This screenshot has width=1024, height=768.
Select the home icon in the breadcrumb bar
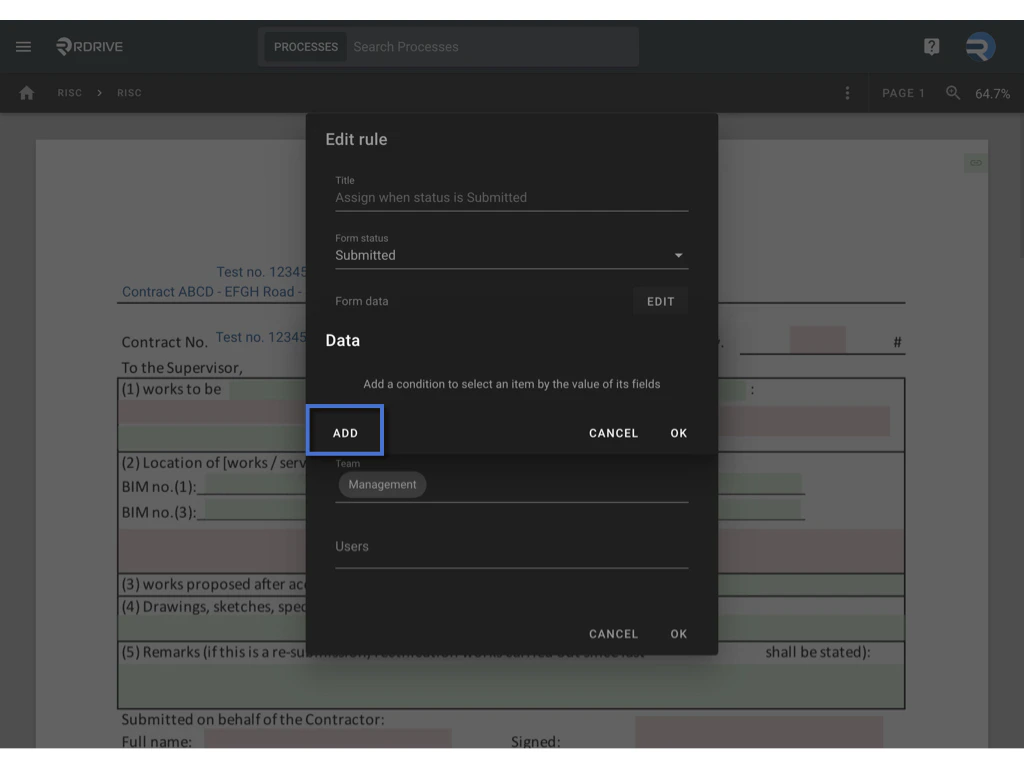[x=26, y=92]
